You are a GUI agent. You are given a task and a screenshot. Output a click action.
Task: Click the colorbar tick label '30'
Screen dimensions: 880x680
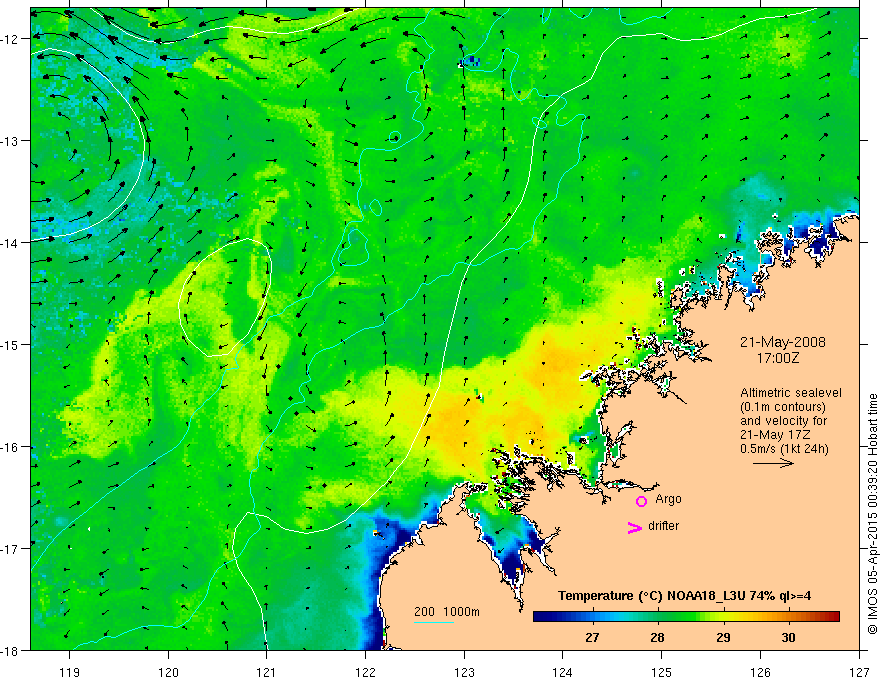(788, 637)
